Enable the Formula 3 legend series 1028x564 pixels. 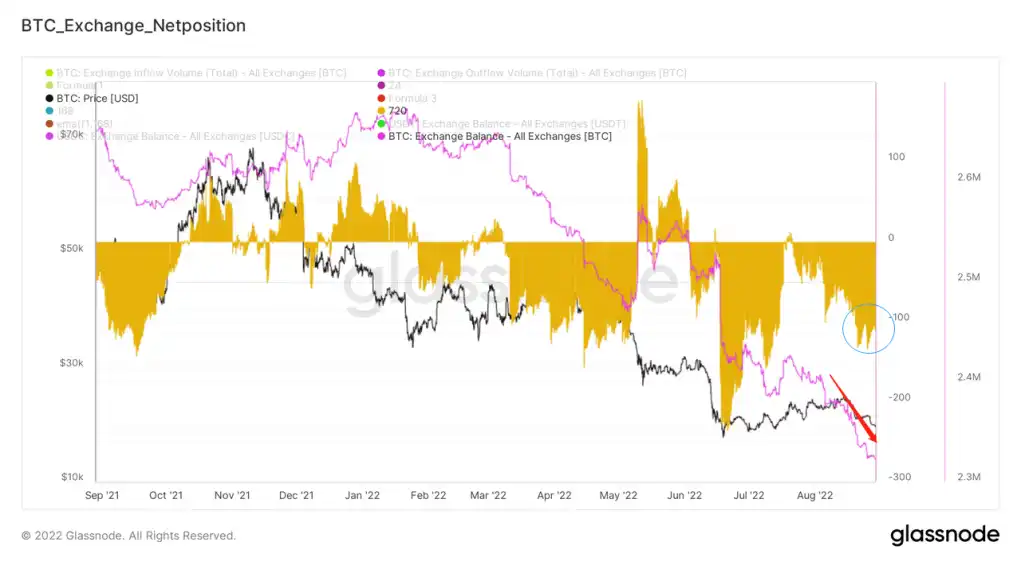tap(406, 98)
